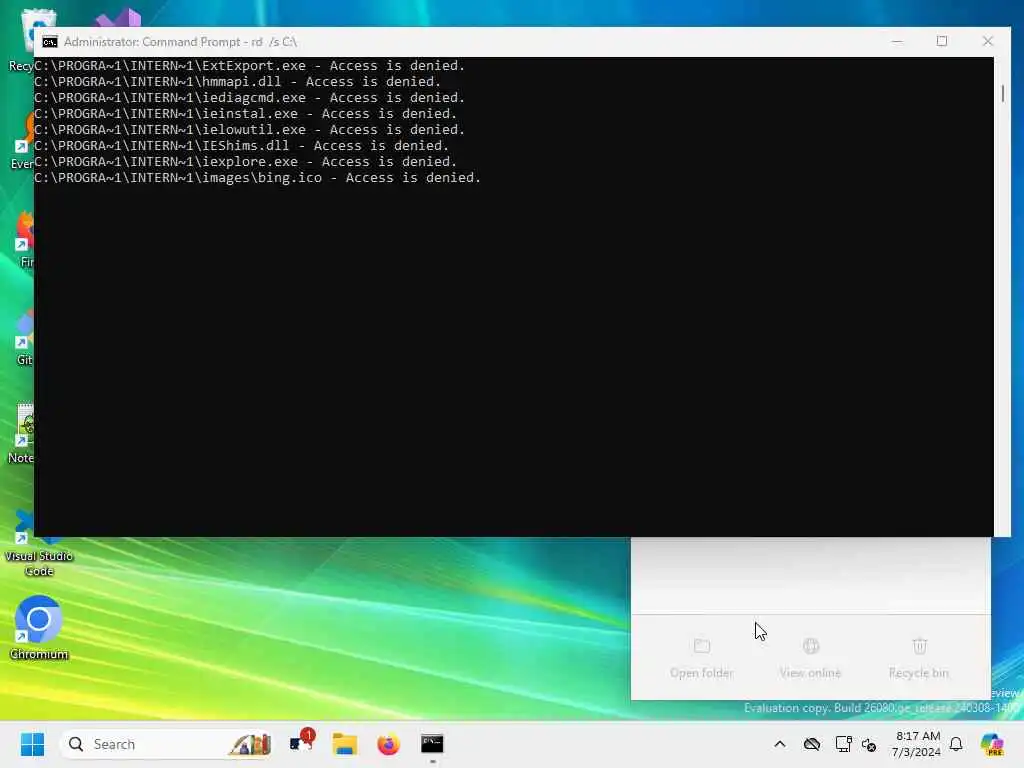Close the Command Prompt window
Image resolution: width=1024 pixels, height=768 pixels.
(x=987, y=41)
